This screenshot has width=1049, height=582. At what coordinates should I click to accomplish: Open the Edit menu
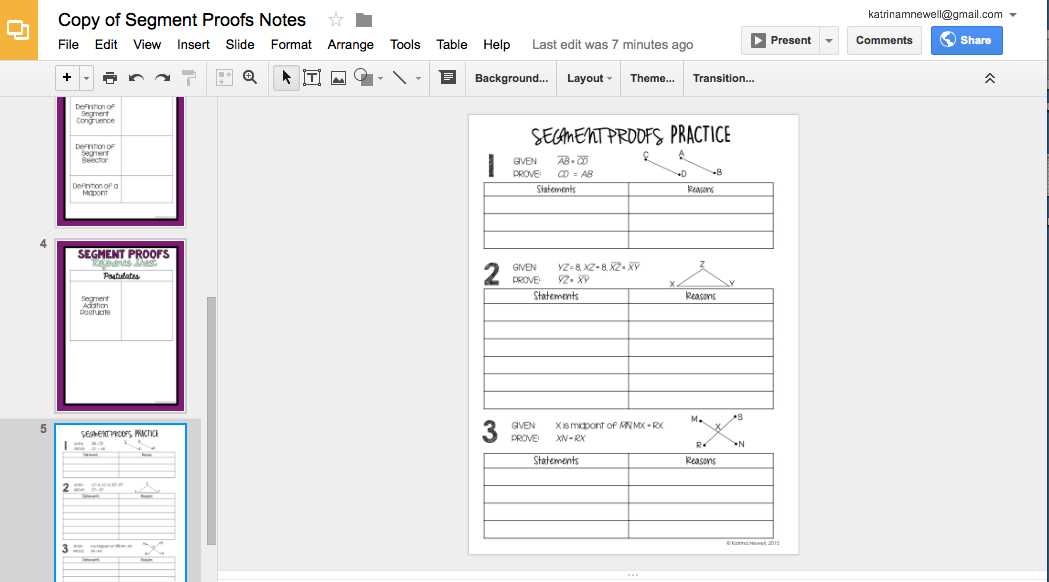click(x=106, y=45)
